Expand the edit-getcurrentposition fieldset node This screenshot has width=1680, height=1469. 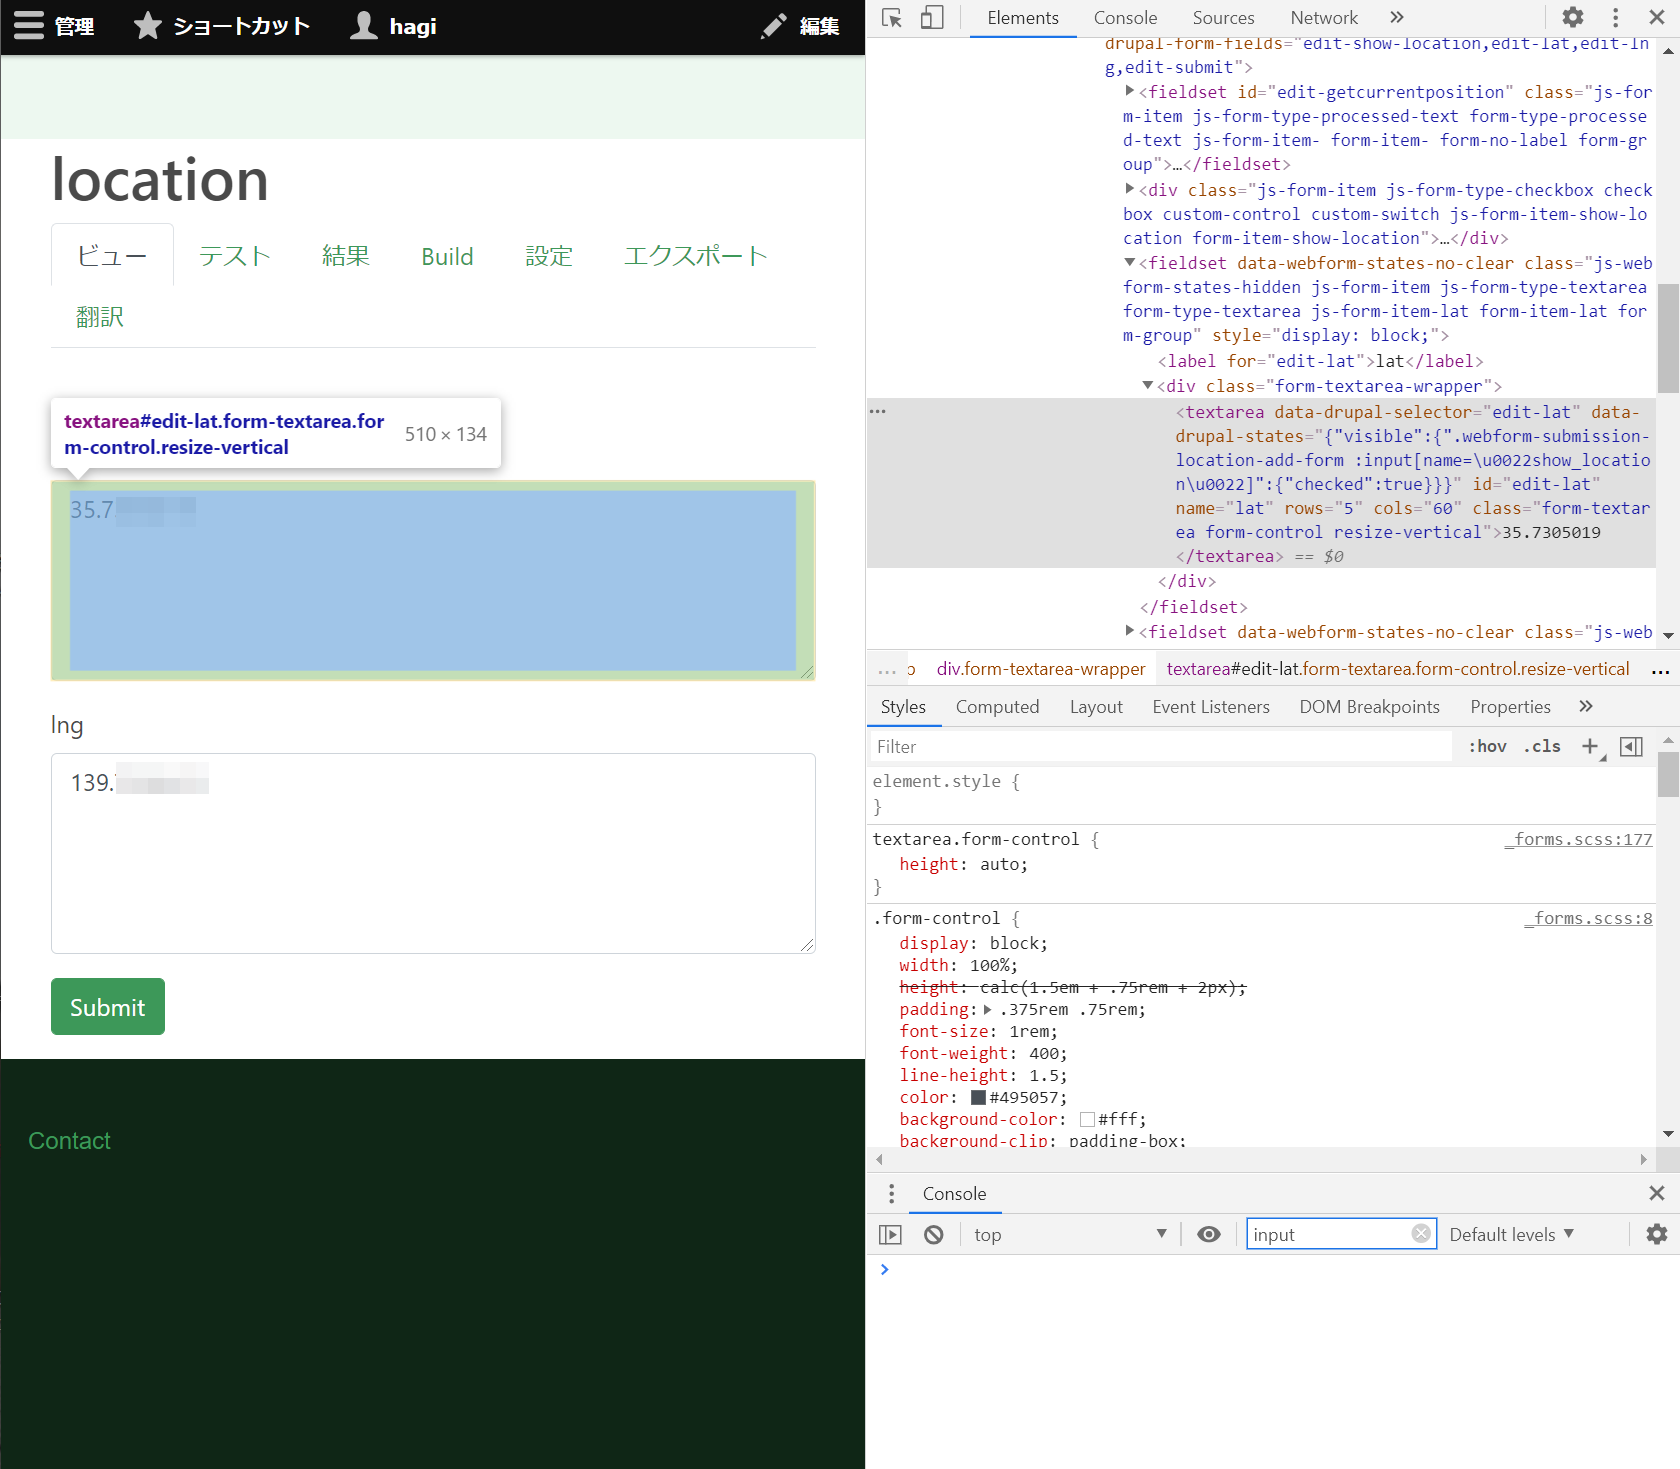(1130, 91)
